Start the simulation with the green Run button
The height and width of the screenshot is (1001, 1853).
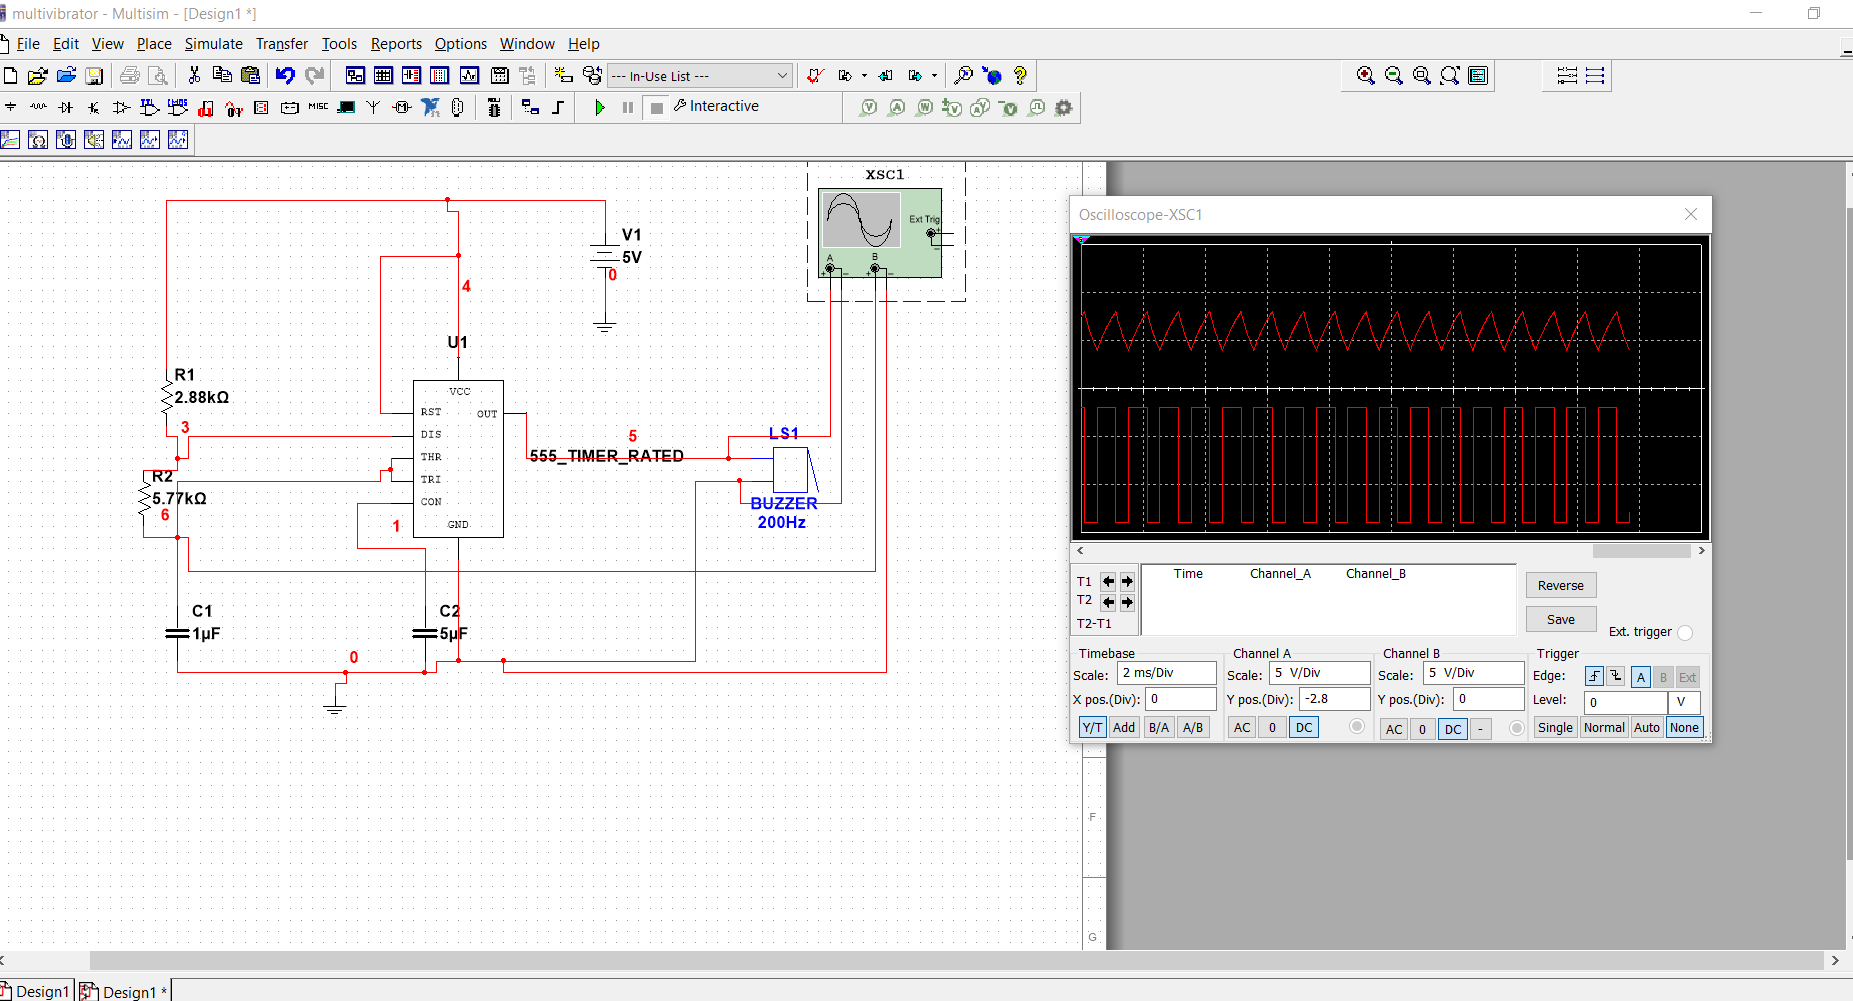tap(599, 107)
